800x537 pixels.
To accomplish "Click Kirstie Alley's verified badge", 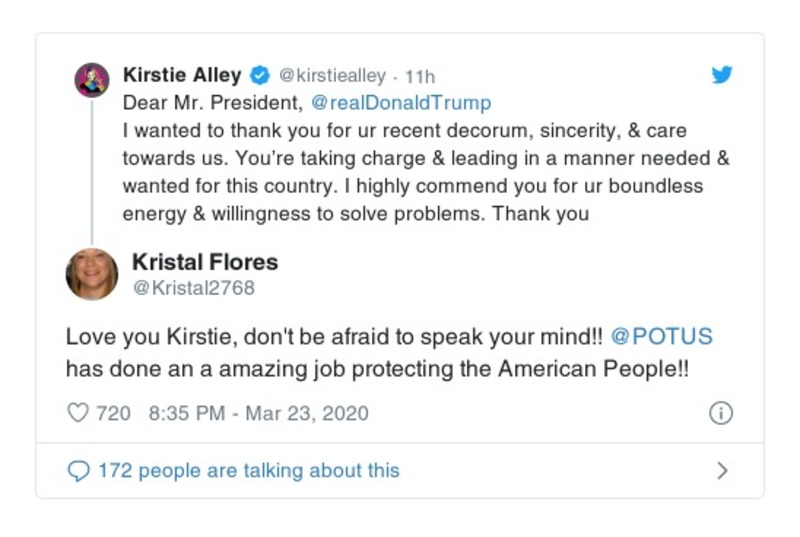I will [259, 75].
